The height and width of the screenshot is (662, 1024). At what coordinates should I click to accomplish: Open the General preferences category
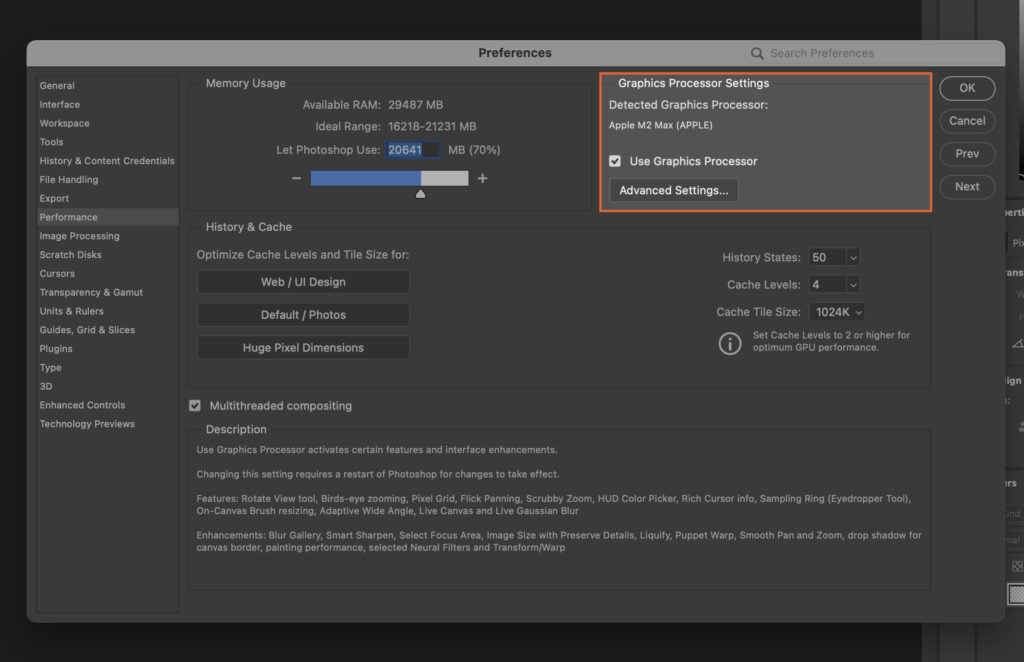point(59,85)
